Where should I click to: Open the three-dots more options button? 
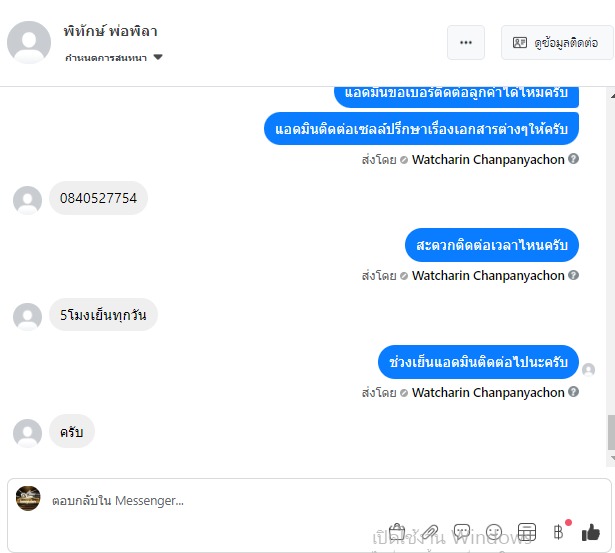[x=466, y=42]
